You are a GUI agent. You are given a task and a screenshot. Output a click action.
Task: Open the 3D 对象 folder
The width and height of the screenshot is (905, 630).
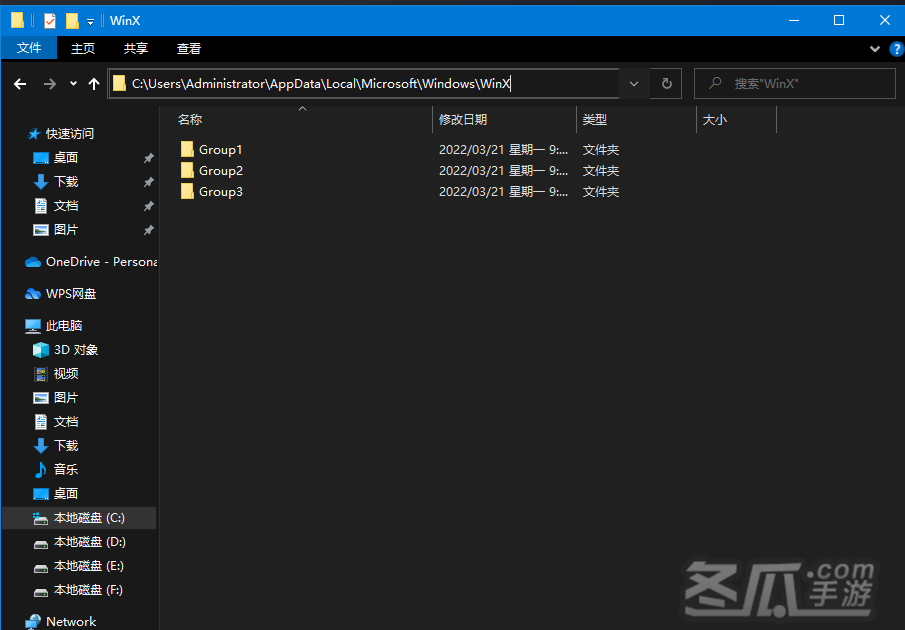click(x=76, y=350)
